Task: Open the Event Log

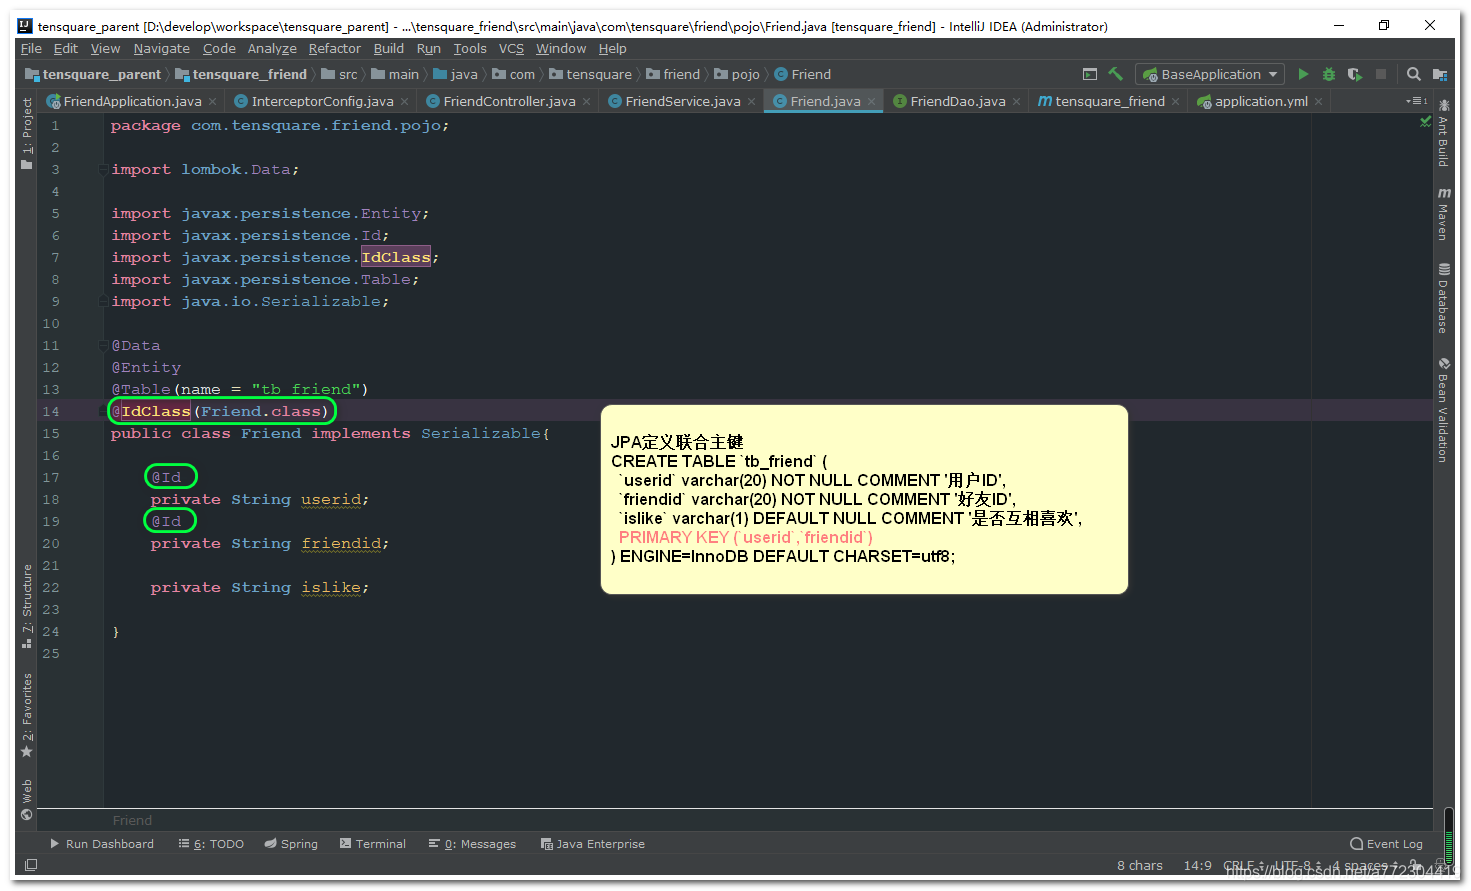Action: click(1386, 843)
